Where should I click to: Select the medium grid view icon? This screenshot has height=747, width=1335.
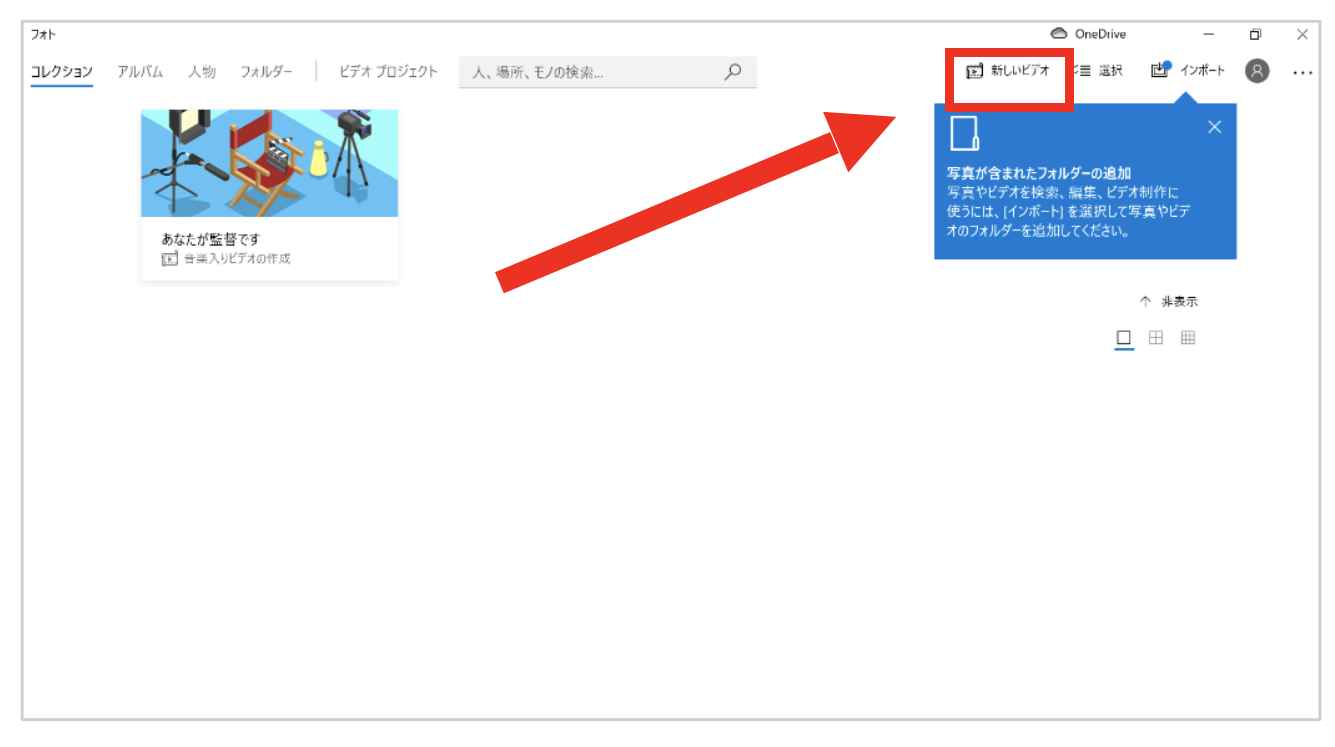(x=1156, y=338)
